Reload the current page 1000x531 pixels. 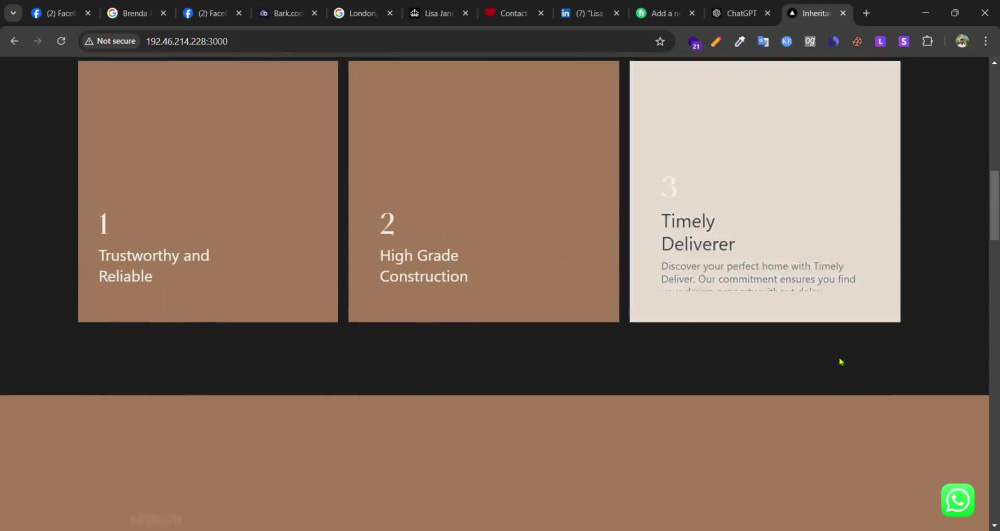pos(61,41)
